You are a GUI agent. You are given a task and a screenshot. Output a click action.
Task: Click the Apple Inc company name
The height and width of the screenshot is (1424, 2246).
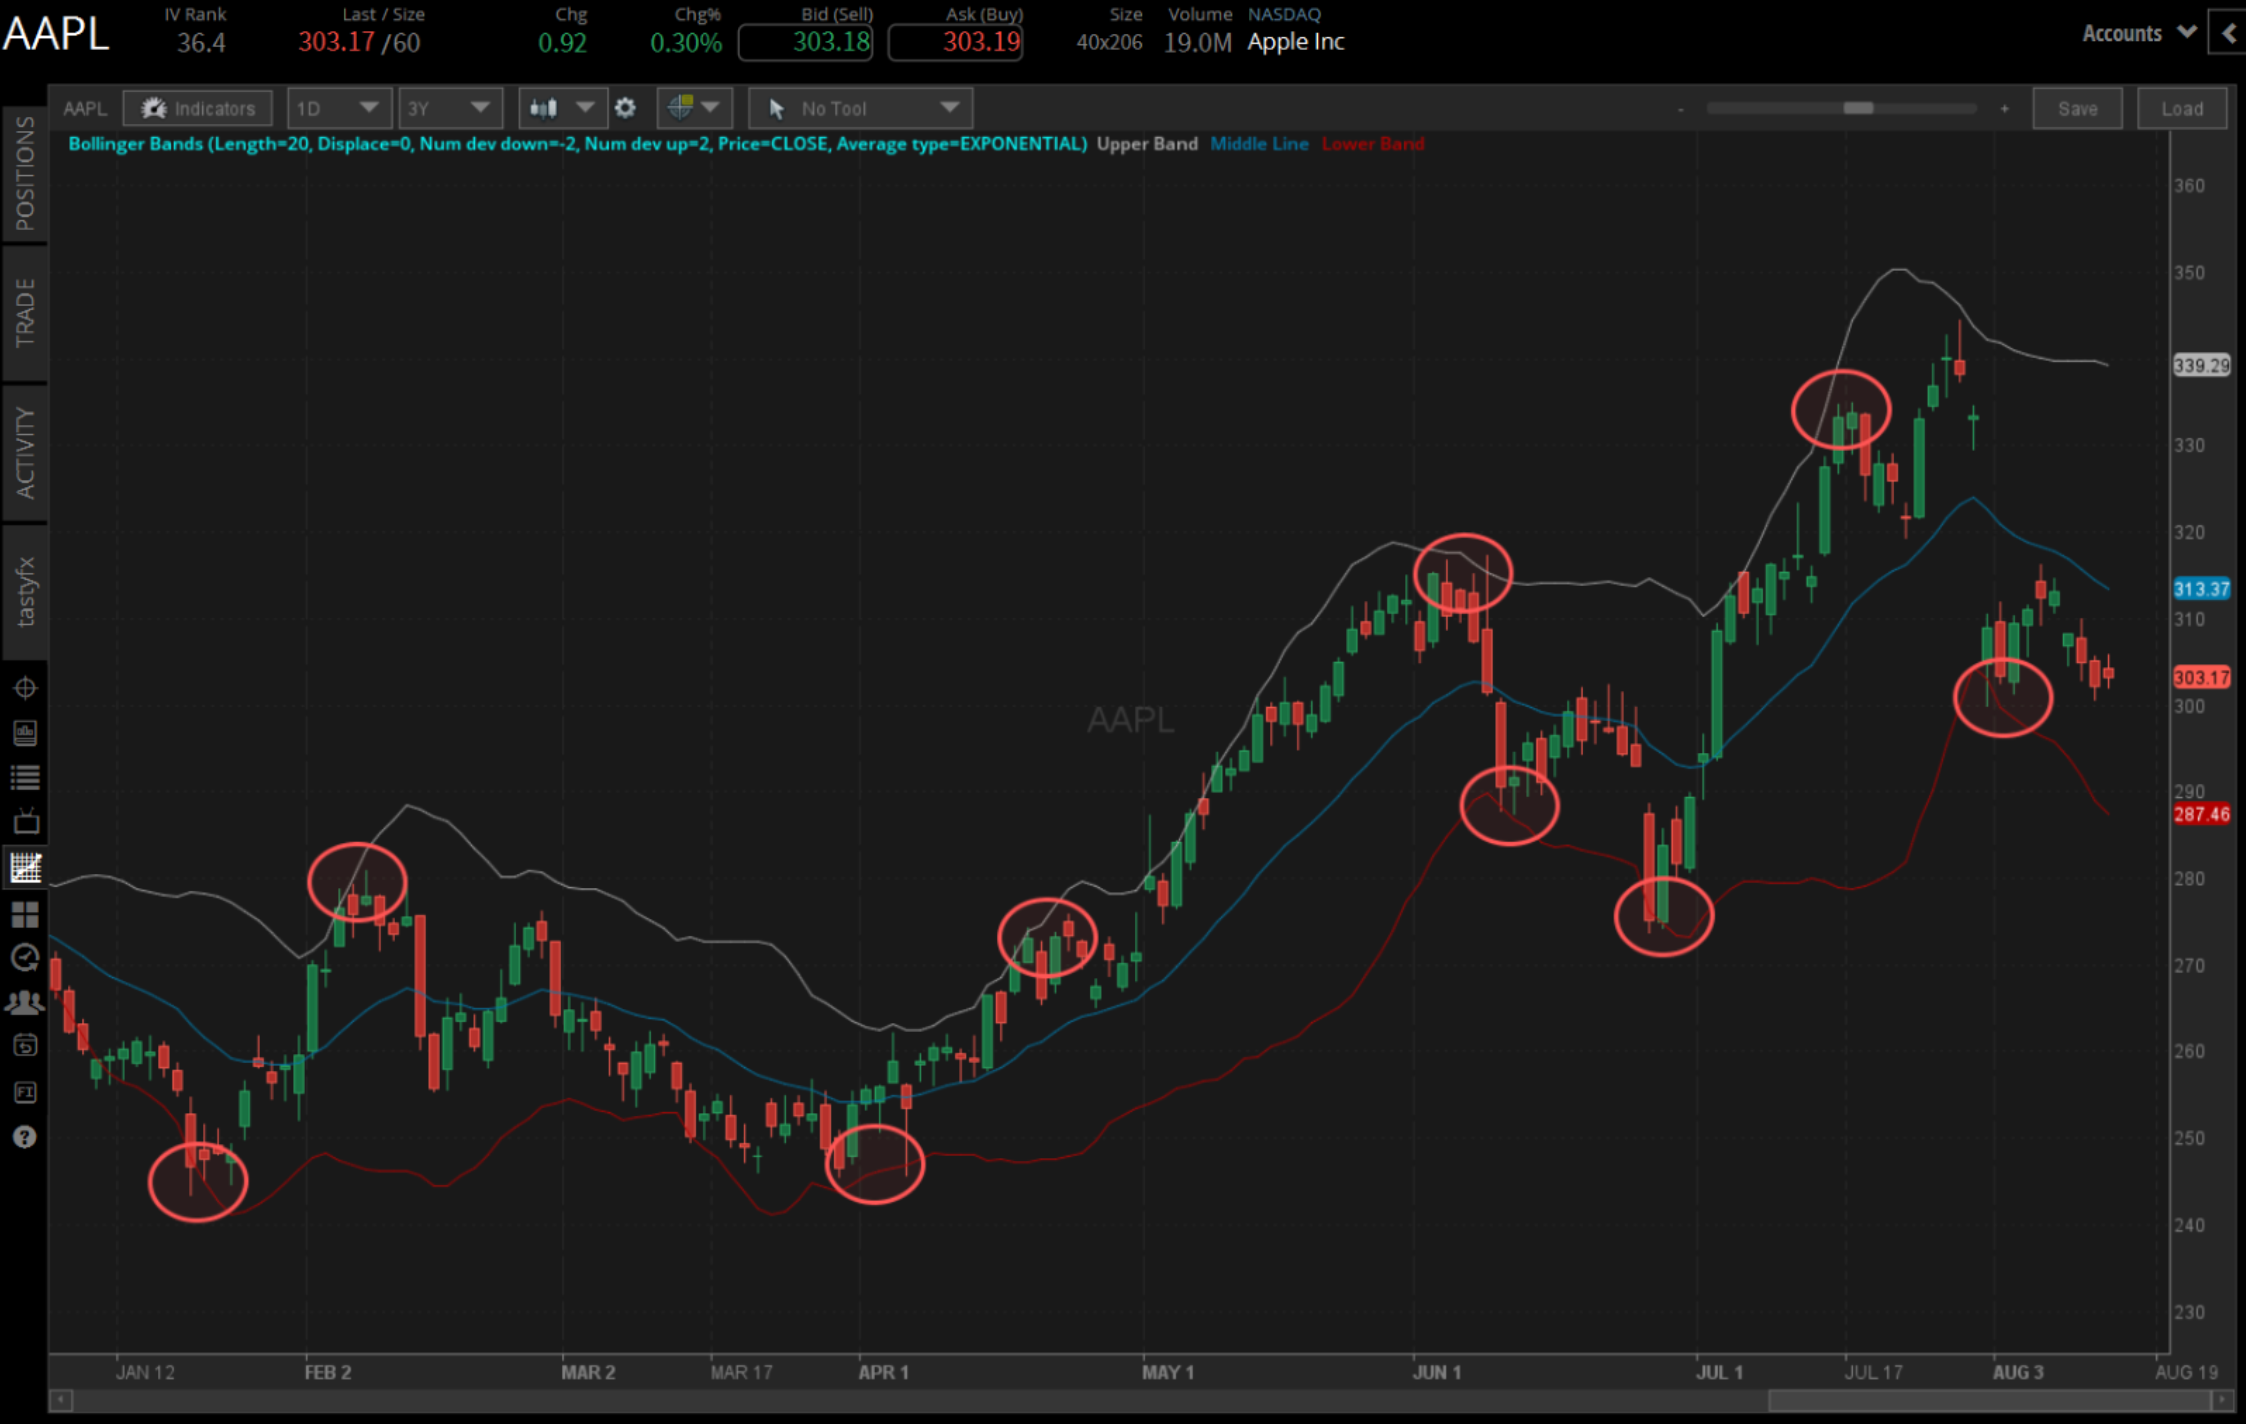coord(1295,42)
